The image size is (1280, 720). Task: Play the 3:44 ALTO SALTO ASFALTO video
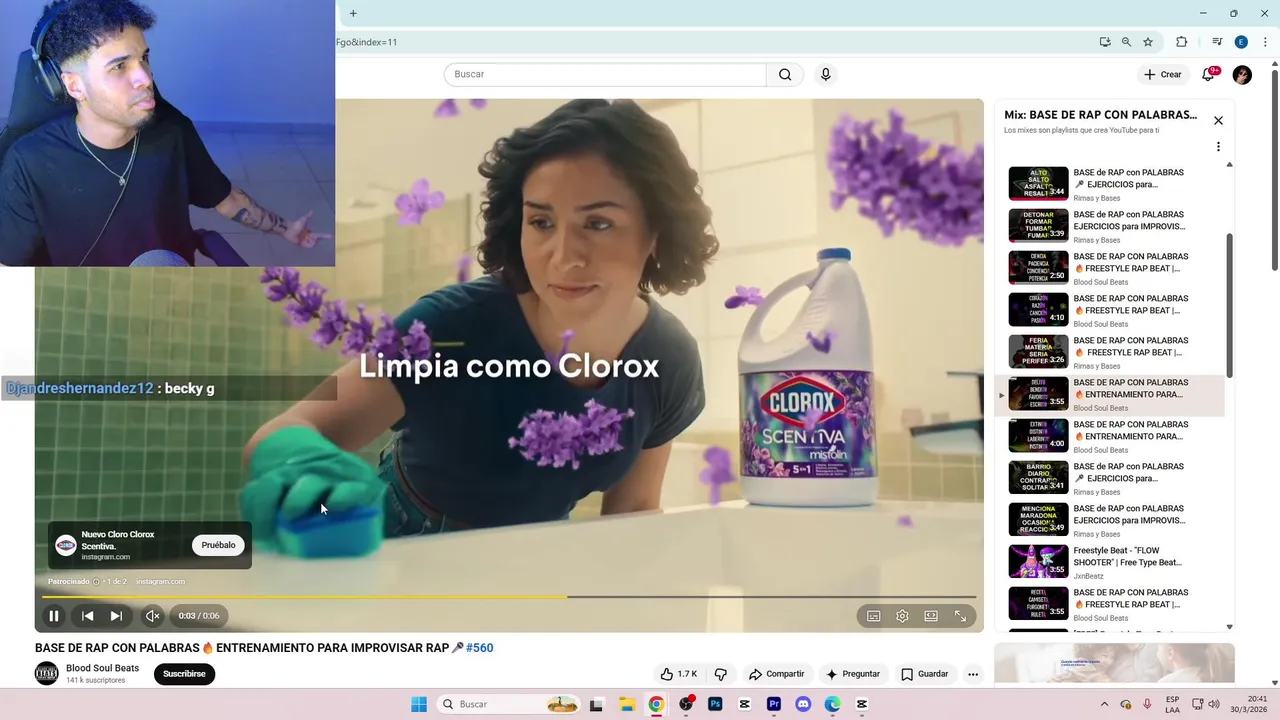pyautogui.click(x=1038, y=184)
